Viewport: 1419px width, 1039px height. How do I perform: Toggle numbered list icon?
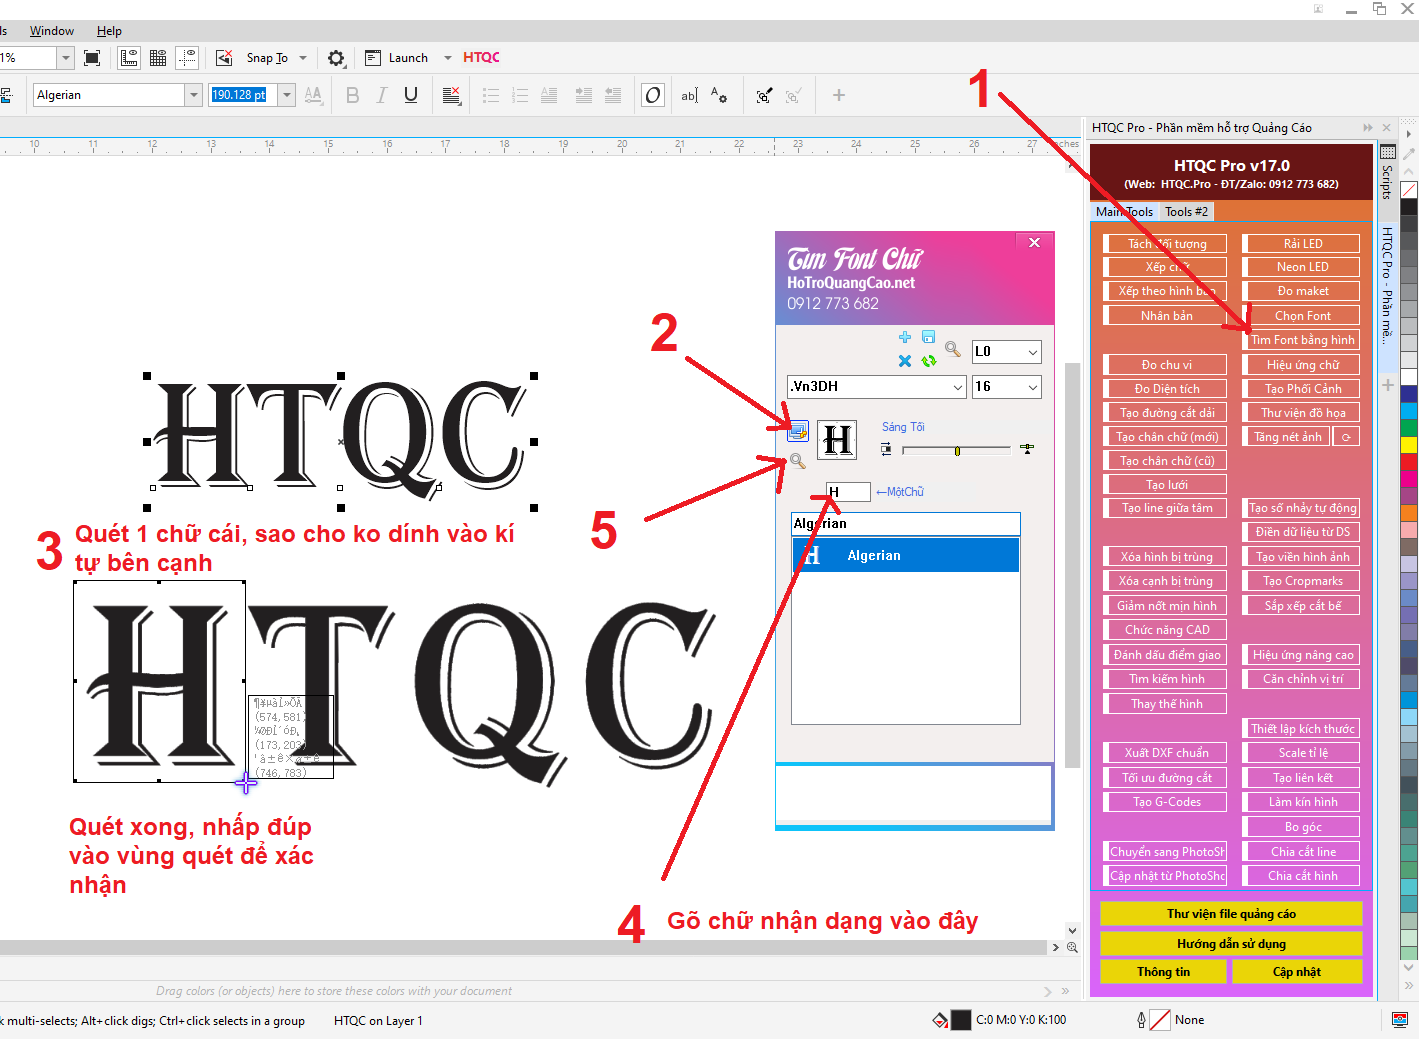pos(519,95)
